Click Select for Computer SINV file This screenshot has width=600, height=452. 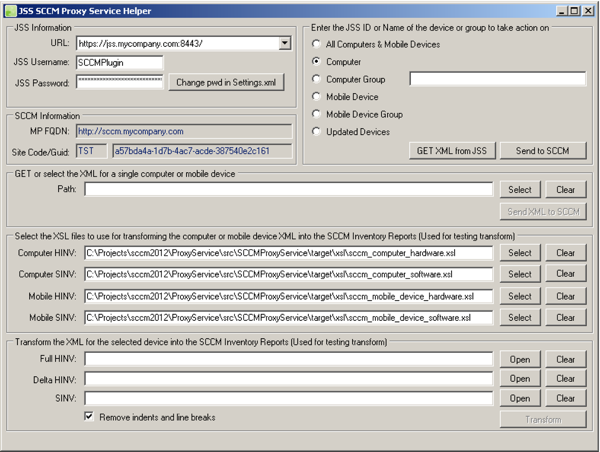coord(520,274)
